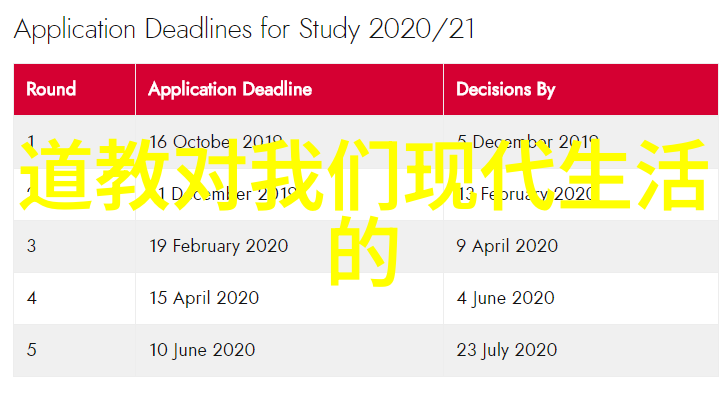The image size is (728, 408).
Task: Click the 5 December 2019 decision cell
Action: point(581,142)
